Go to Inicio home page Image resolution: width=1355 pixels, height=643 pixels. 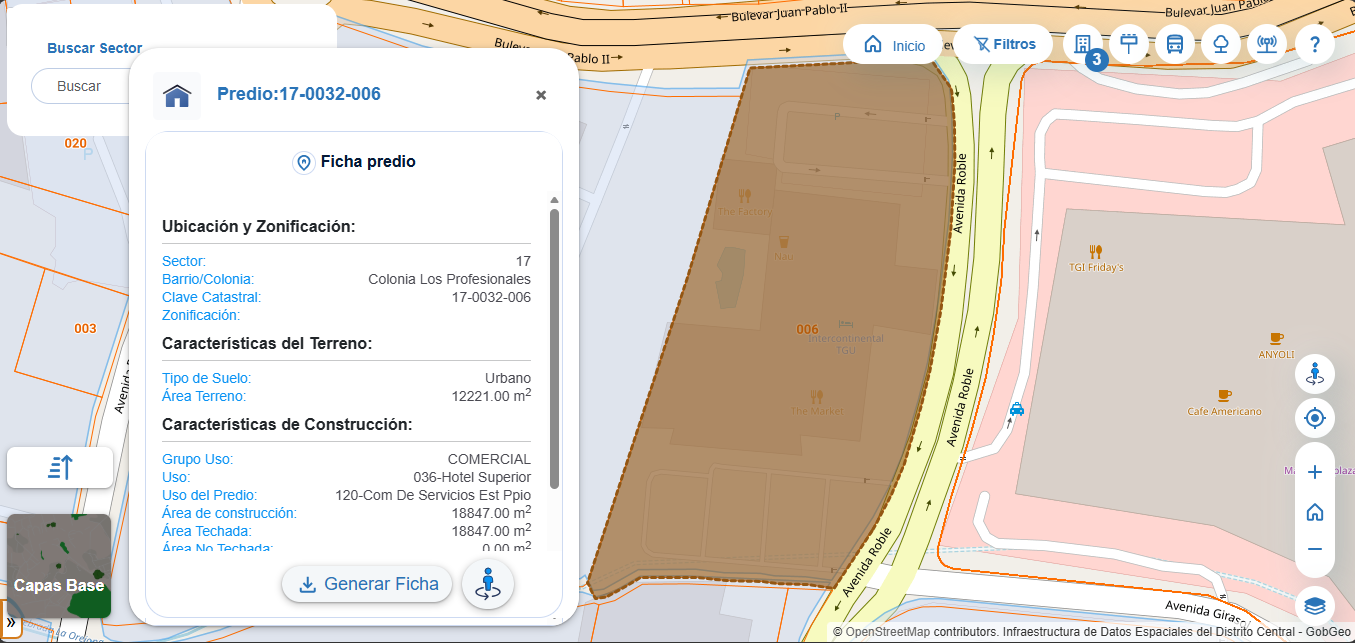pyautogui.click(x=894, y=45)
